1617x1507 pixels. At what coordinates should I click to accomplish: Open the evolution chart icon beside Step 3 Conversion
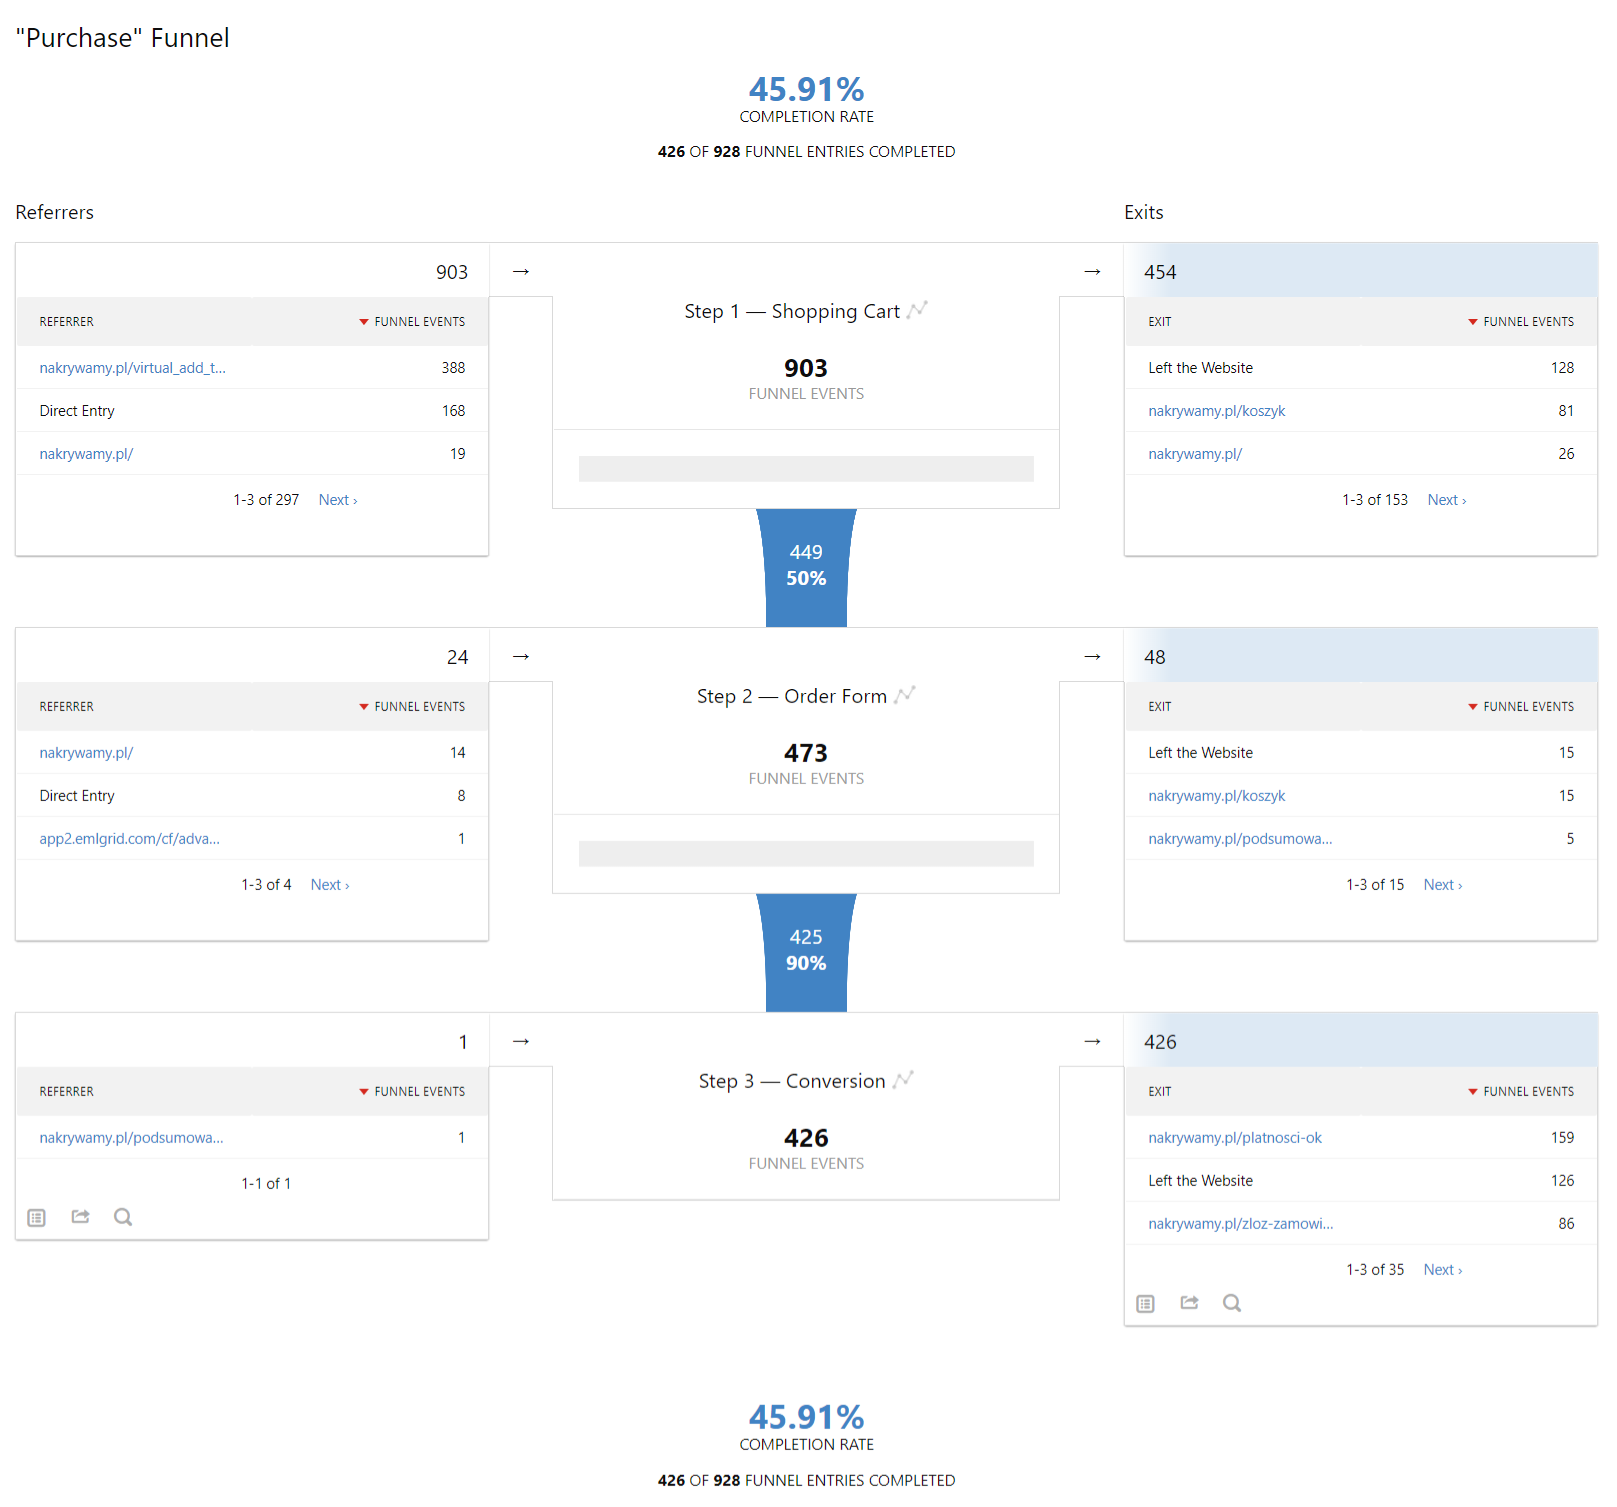point(903,1080)
